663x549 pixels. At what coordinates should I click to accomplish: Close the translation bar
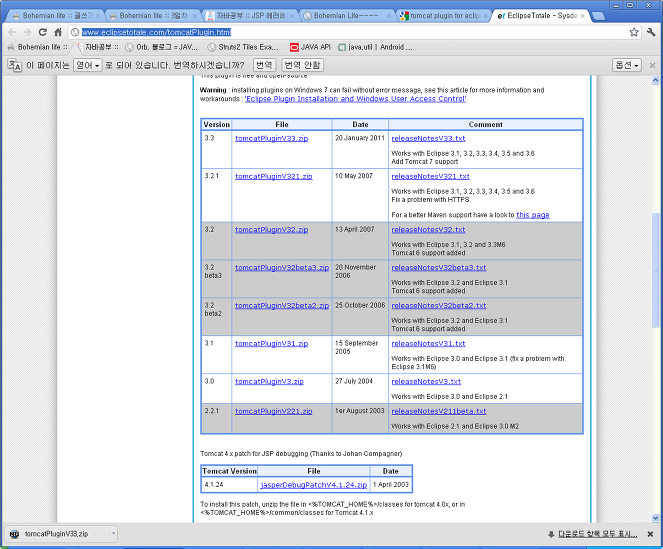point(652,65)
